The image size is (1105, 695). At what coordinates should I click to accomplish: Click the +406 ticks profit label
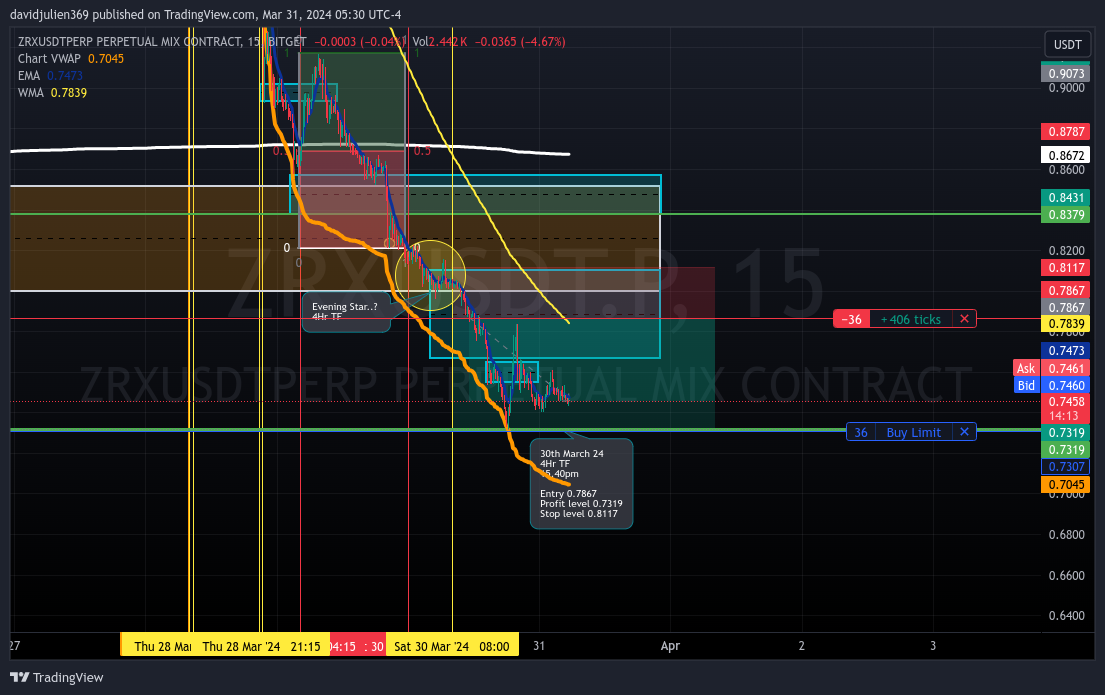pyautogui.click(x=910, y=319)
